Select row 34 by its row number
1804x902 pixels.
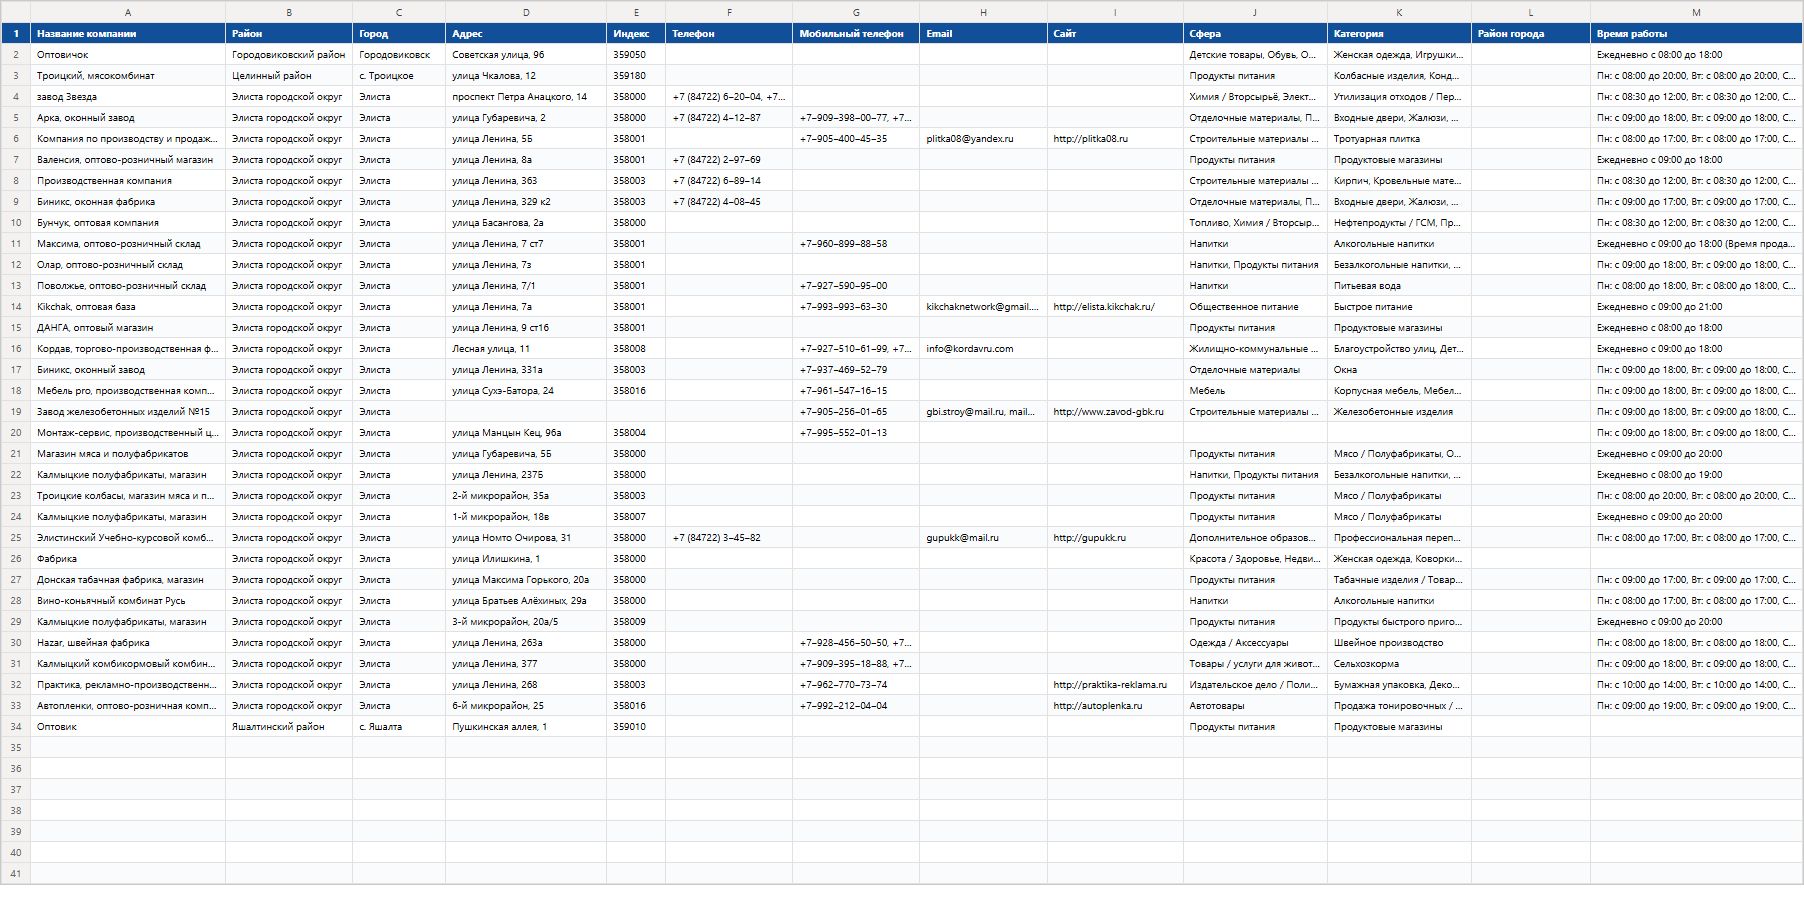(16, 727)
